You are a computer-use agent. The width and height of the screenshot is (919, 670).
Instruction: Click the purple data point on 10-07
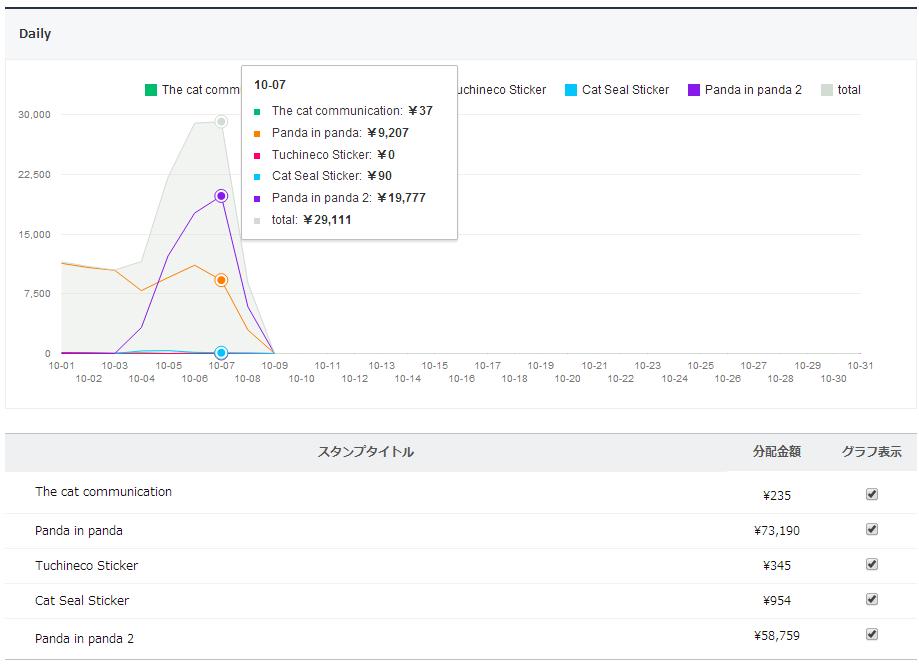[x=221, y=196]
